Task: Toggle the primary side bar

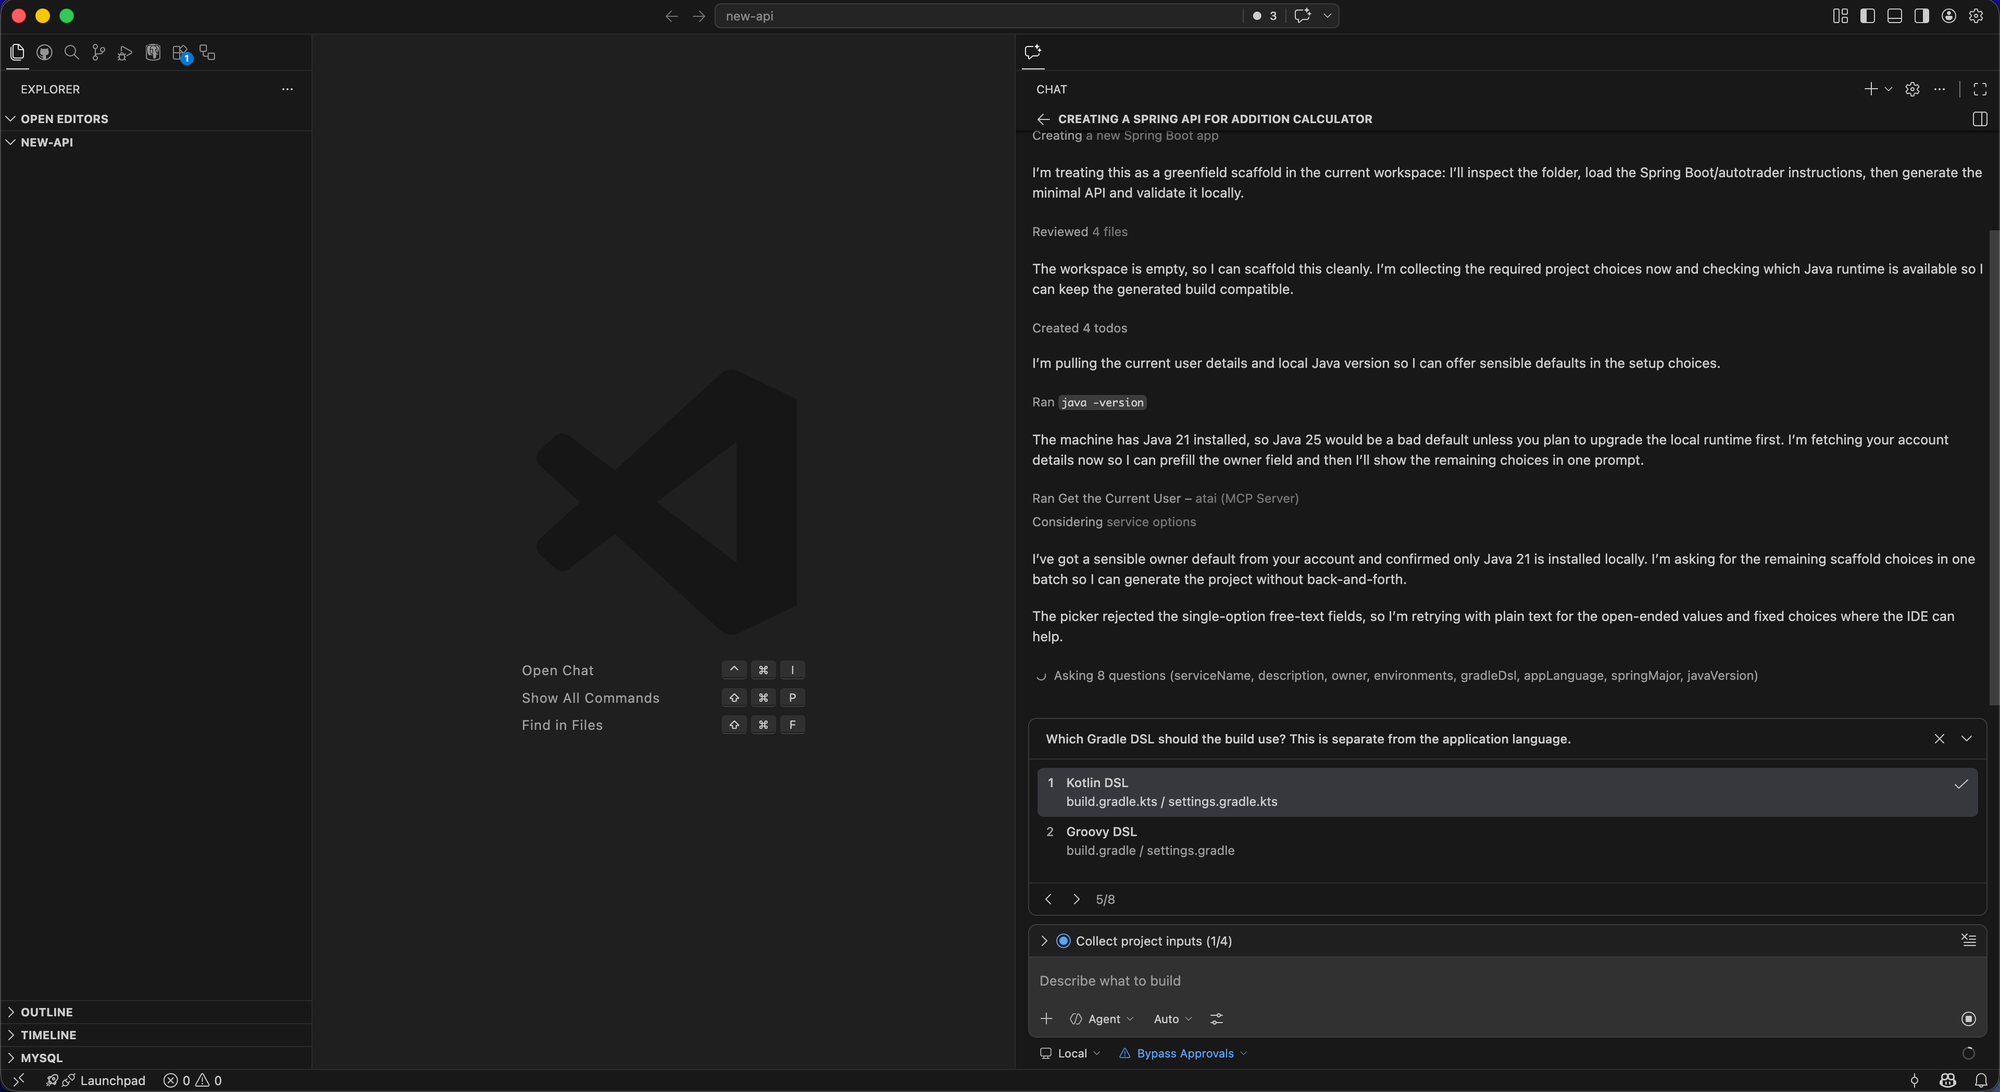Action: (x=1867, y=16)
